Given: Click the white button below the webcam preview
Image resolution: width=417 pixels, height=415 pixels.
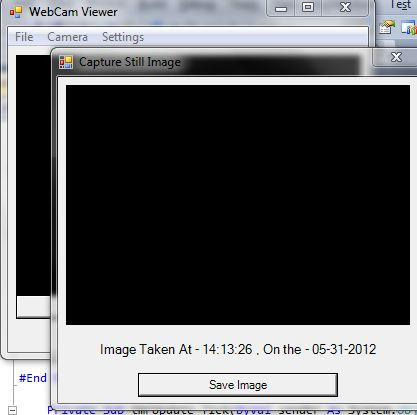Looking at the screenshot, I should tap(34, 307).
